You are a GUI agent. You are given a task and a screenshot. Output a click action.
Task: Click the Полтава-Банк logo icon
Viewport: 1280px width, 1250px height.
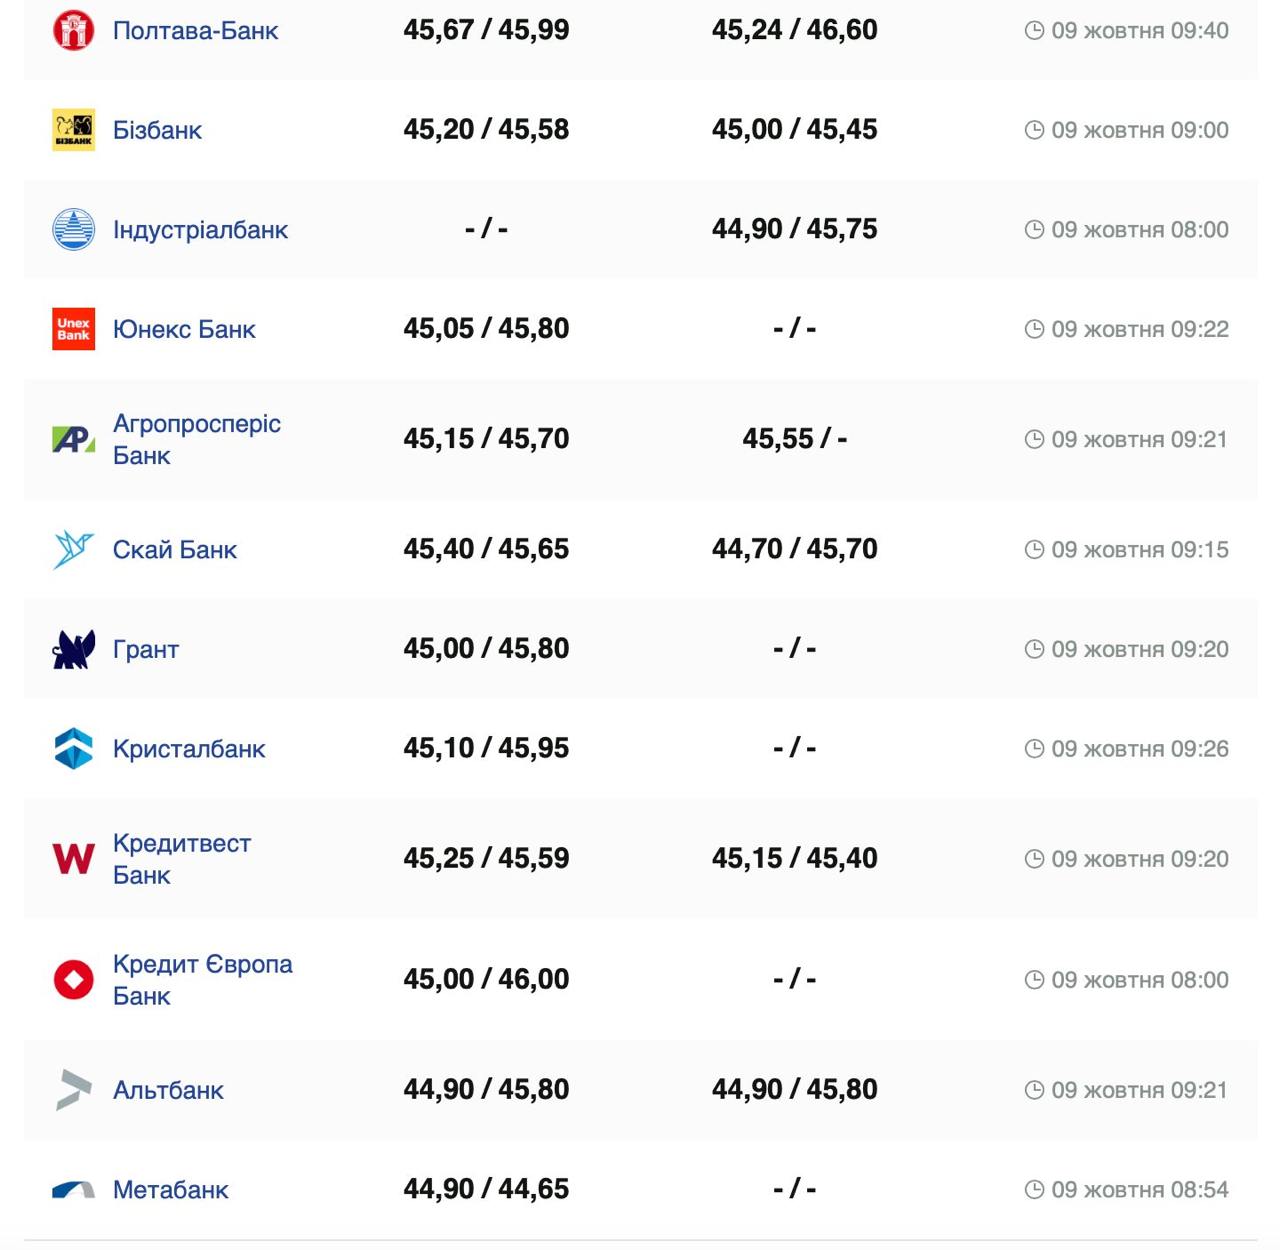(x=73, y=30)
